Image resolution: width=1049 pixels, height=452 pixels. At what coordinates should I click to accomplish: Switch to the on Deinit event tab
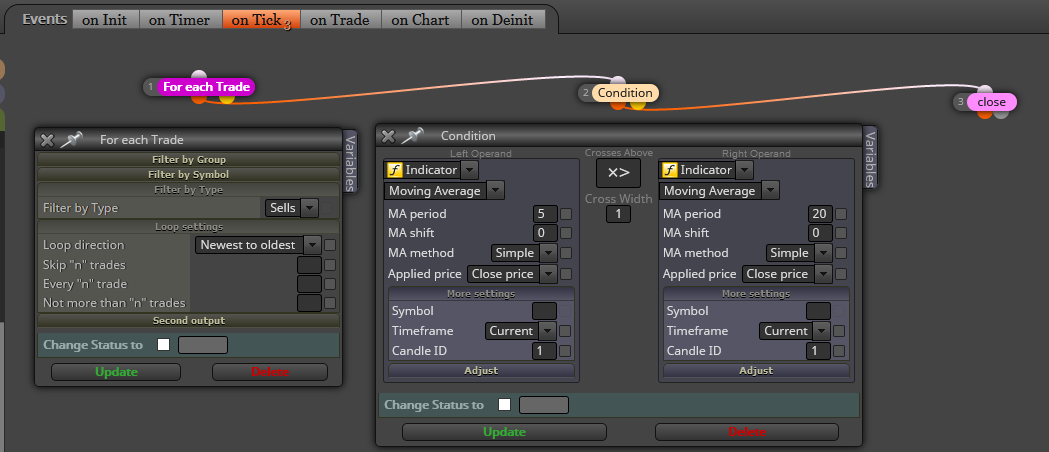coord(503,20)
